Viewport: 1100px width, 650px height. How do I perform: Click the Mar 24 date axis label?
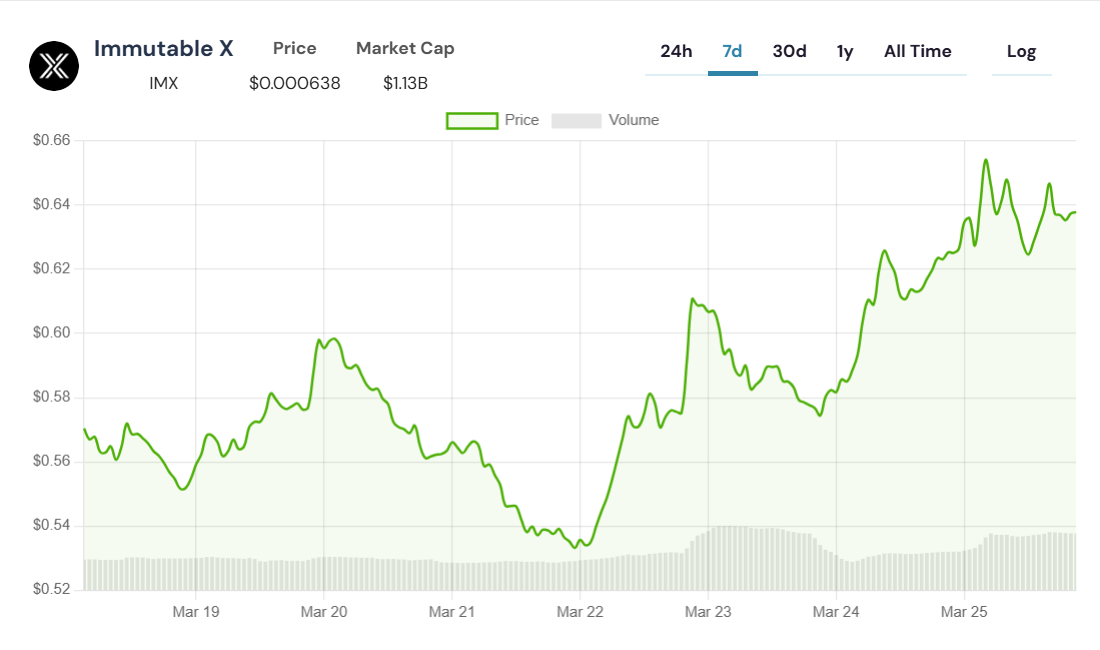point(836,612)
